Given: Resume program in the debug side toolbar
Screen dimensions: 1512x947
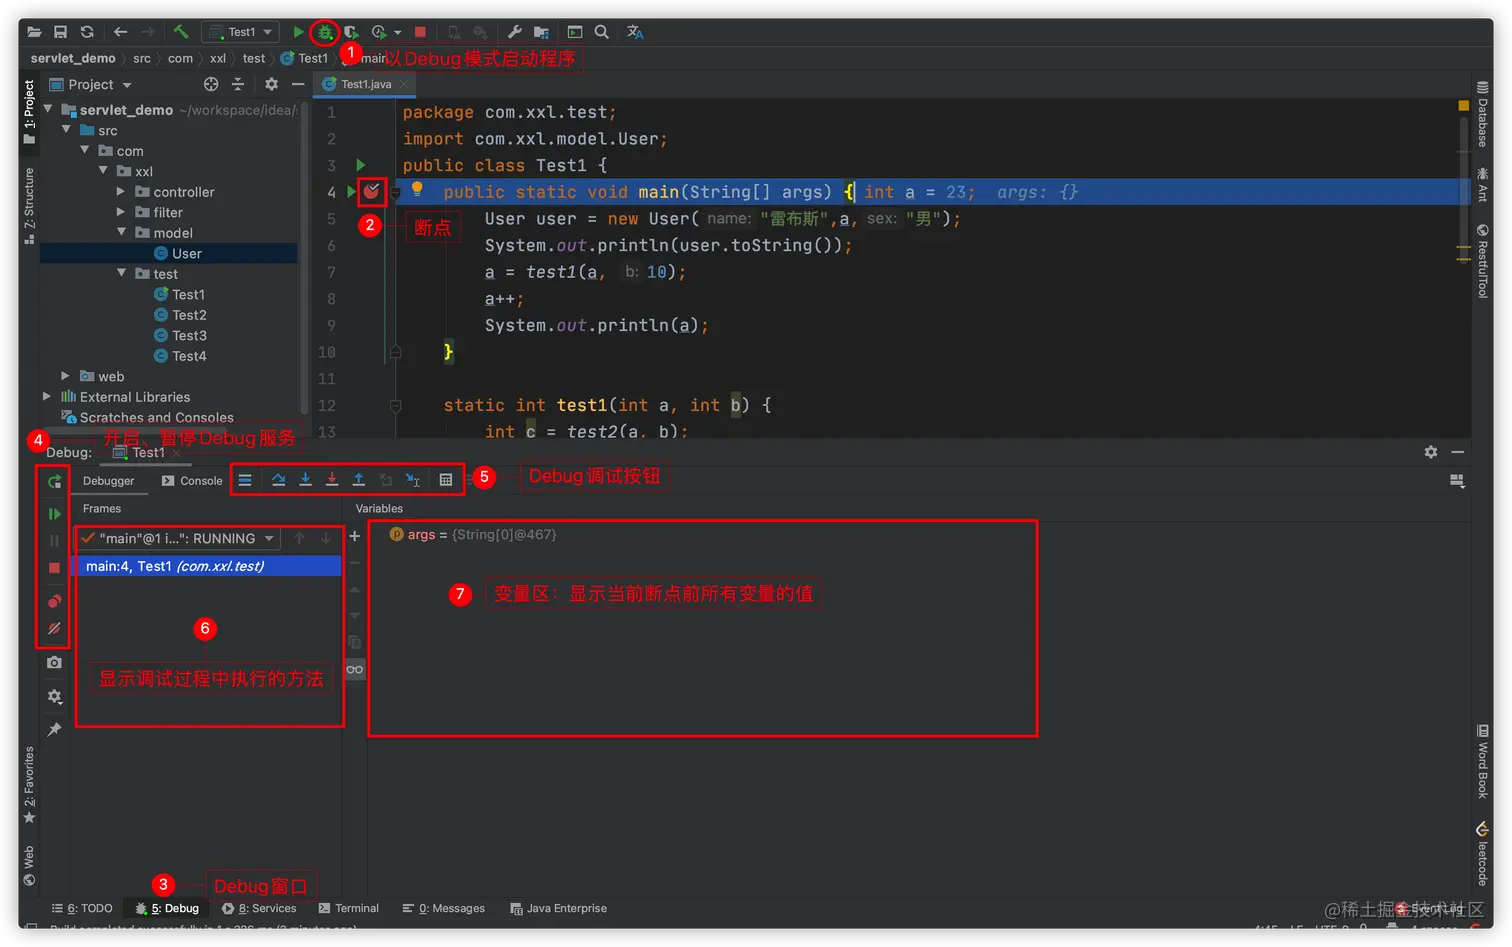Looking at the screenshot, I should click(x=54, y=514).
